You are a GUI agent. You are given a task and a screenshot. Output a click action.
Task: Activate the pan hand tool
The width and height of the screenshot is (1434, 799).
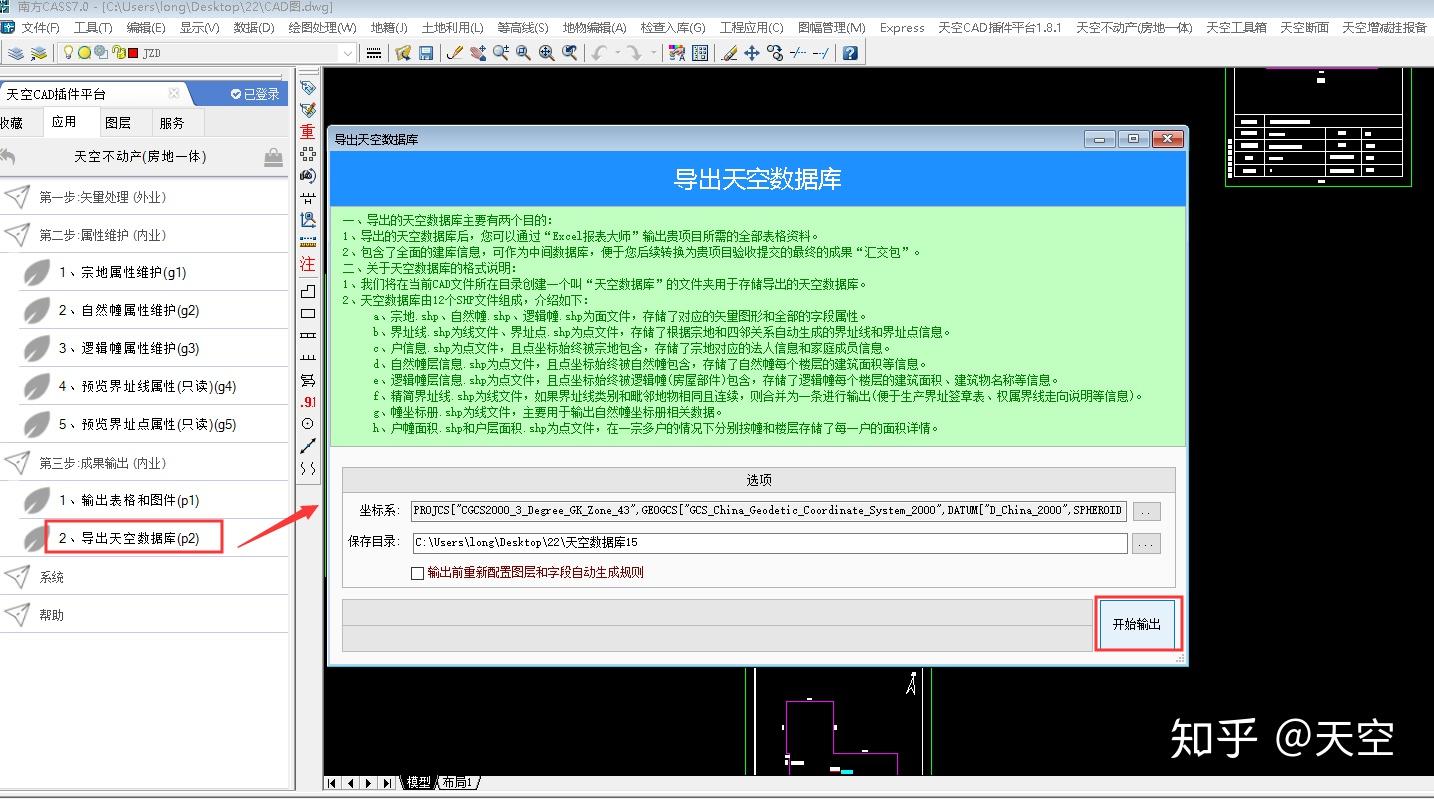point(477,53)
